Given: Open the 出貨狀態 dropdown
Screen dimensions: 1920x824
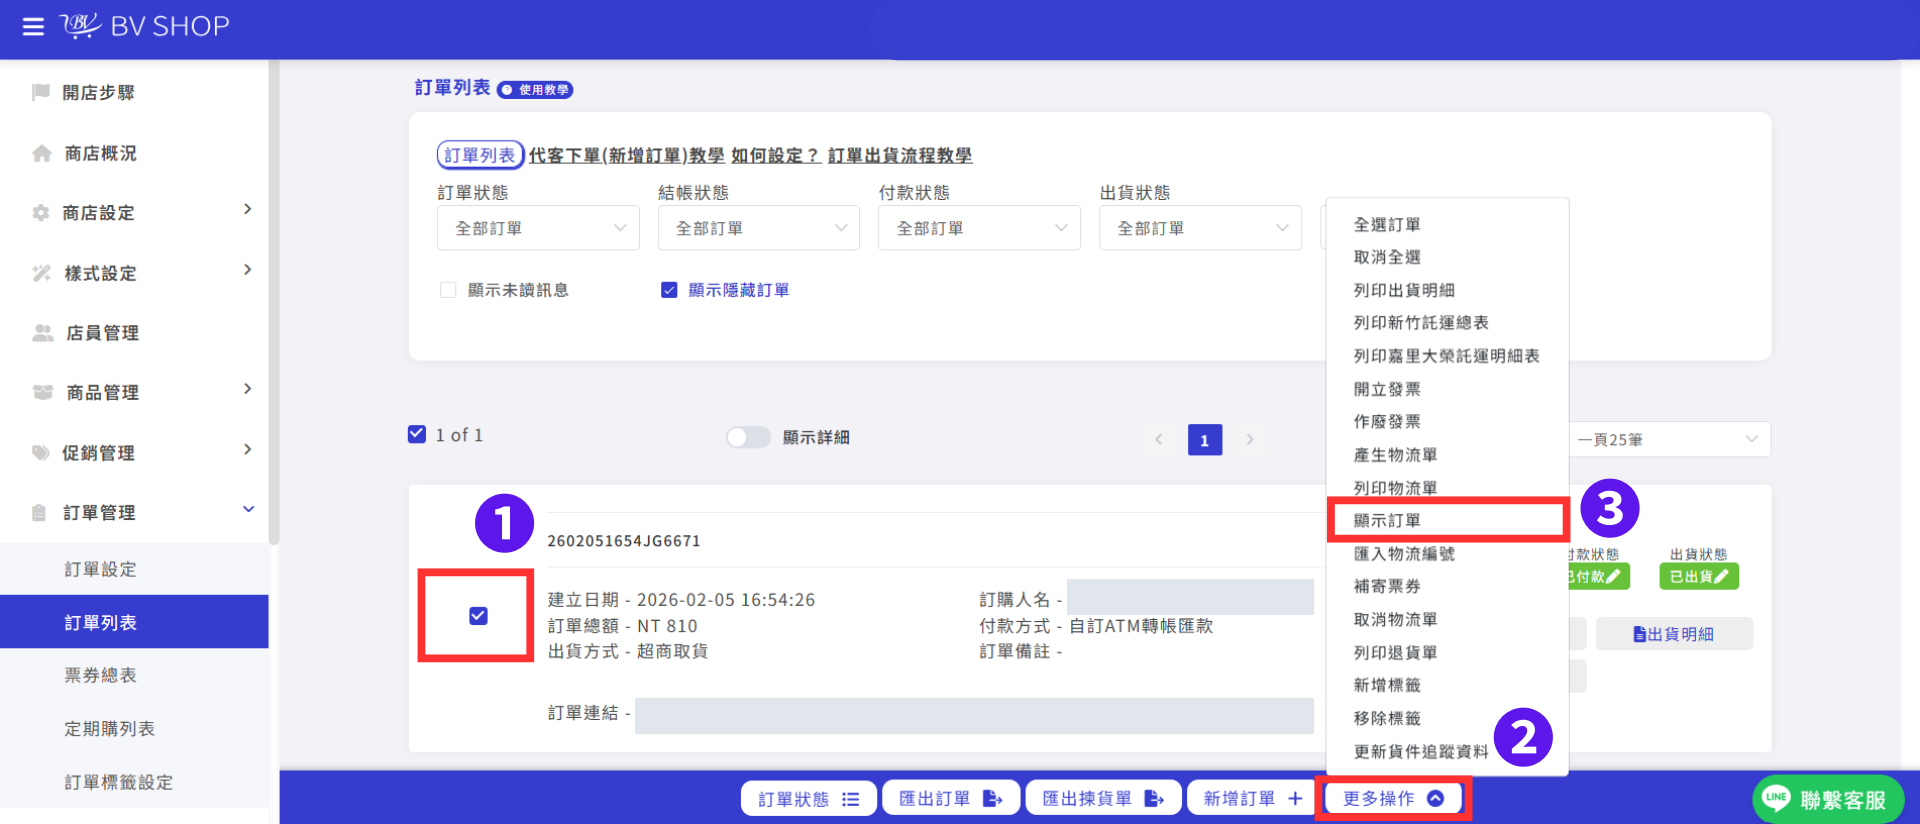Looking at the screenshot, I should 1200,228.
